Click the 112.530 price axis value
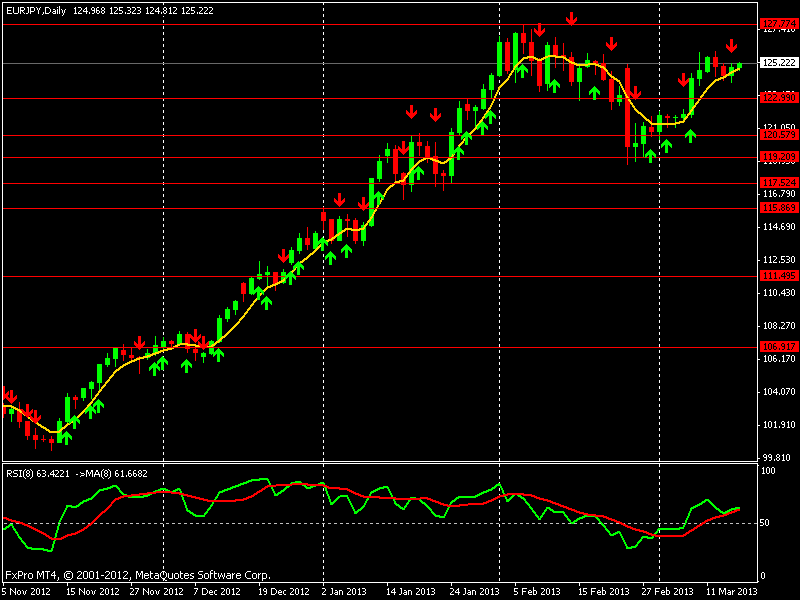 [x=779, y=260]
